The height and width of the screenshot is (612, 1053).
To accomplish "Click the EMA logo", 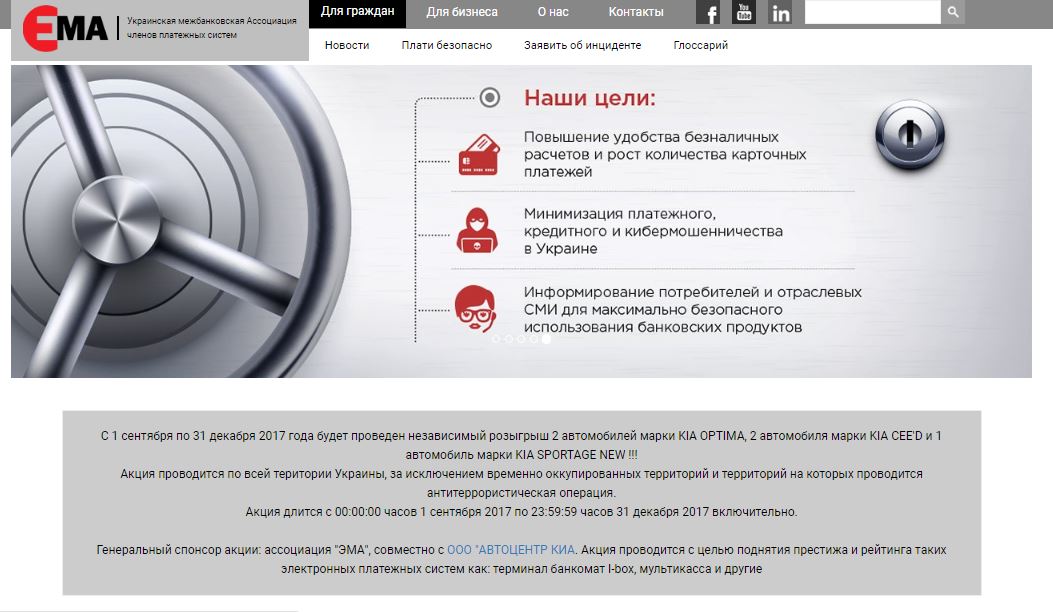I will (65, 29).
